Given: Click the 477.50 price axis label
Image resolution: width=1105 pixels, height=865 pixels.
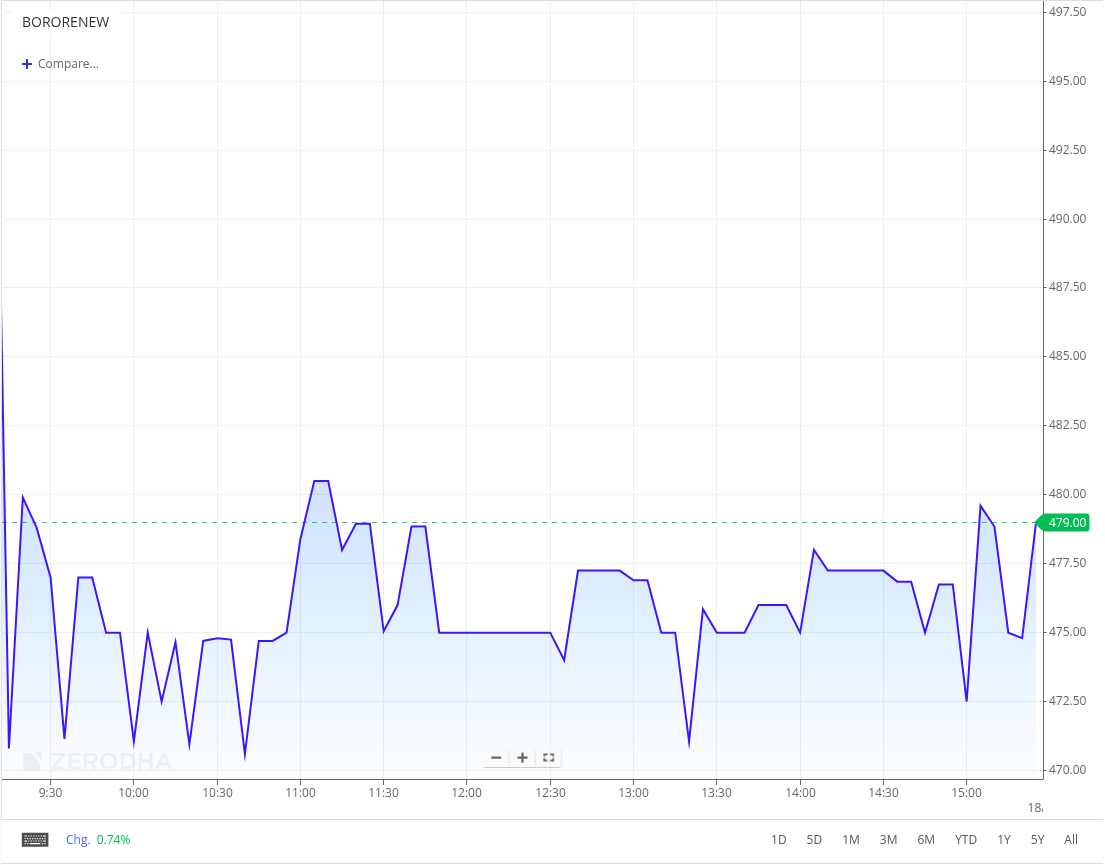Looking at the screenshot, I should [1067, 563].
